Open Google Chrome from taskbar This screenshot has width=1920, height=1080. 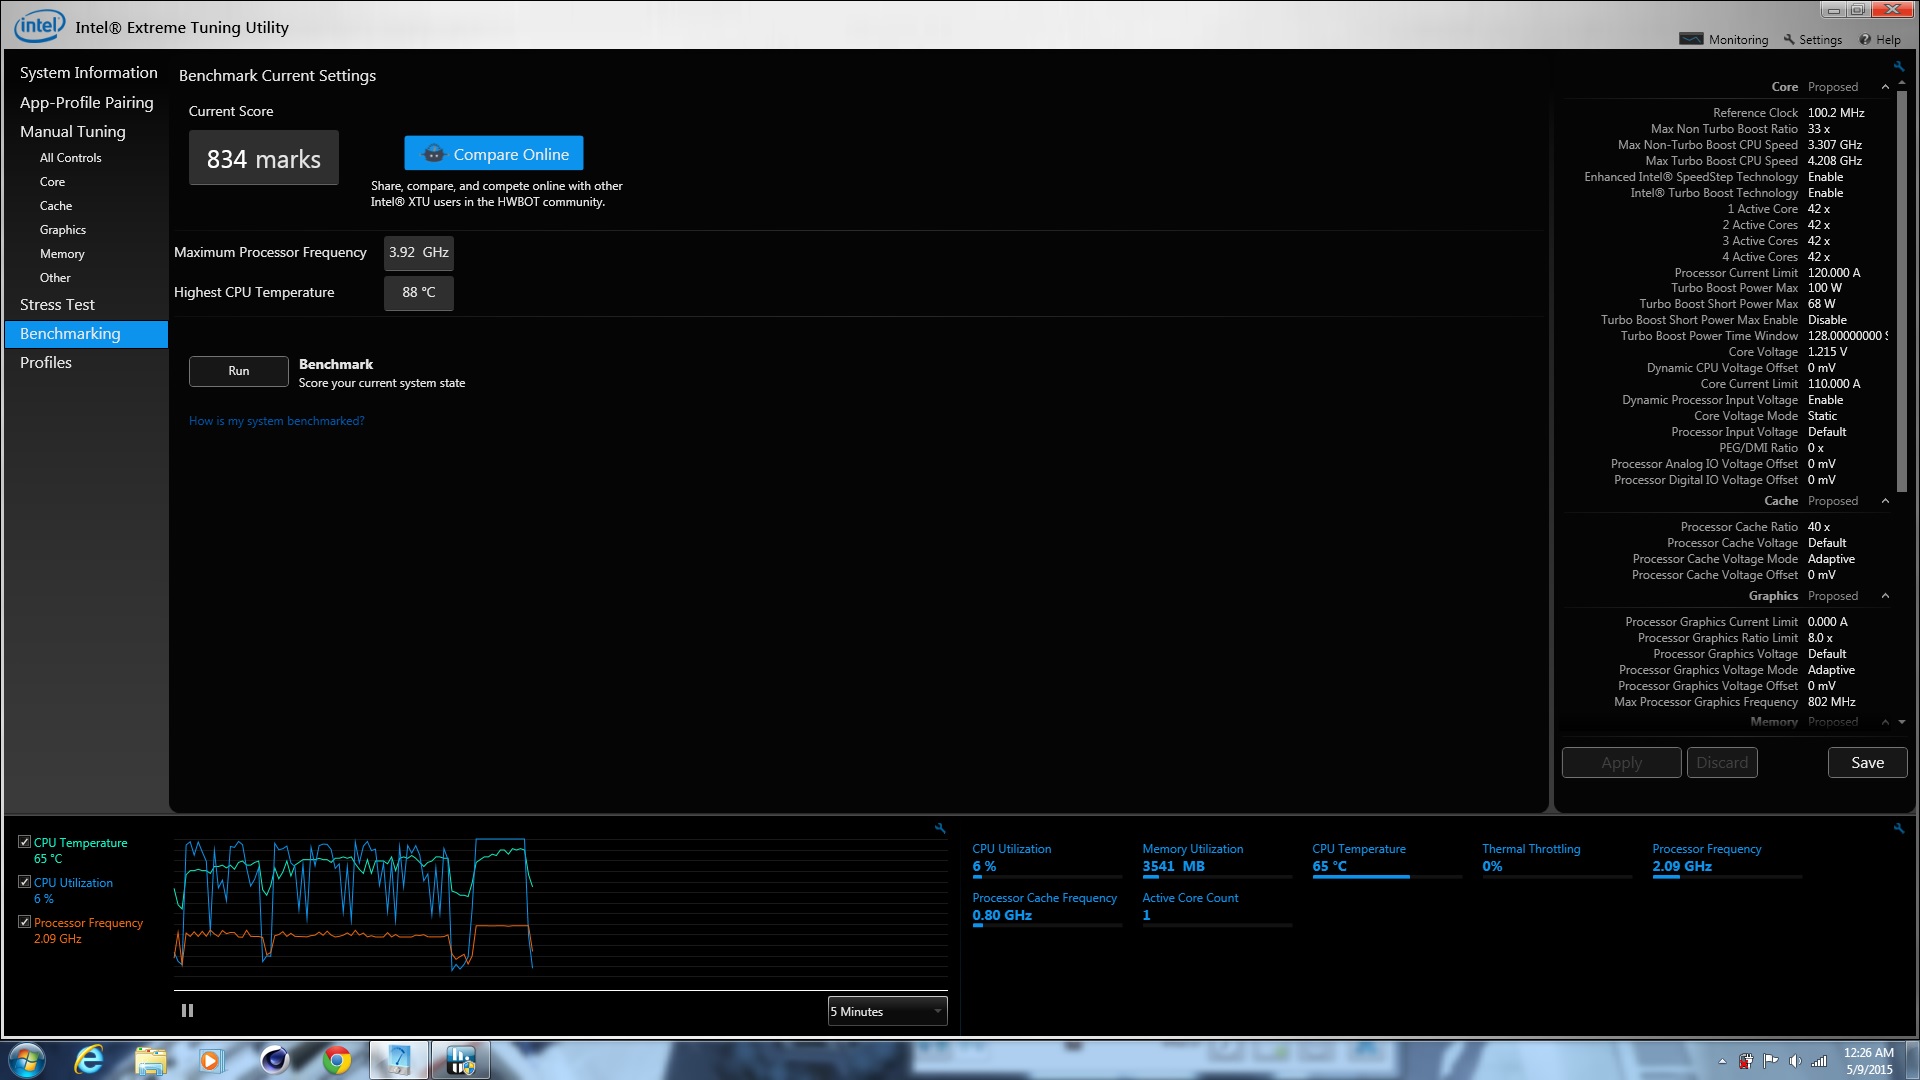click(337, 1060)
